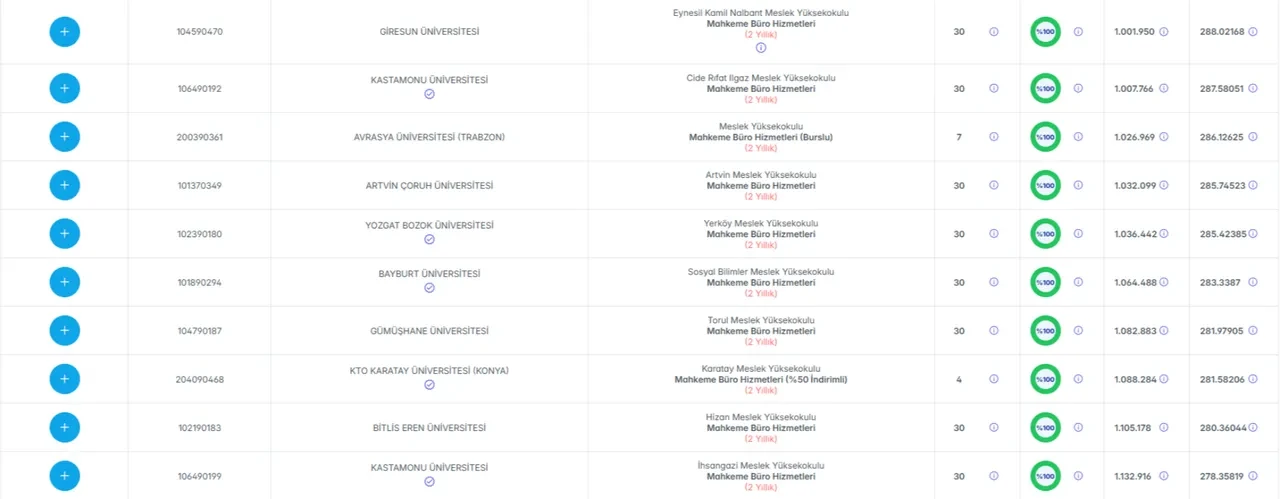Open info icon beside Gümüşhane %100 circle

click(x=1078, y=330)
